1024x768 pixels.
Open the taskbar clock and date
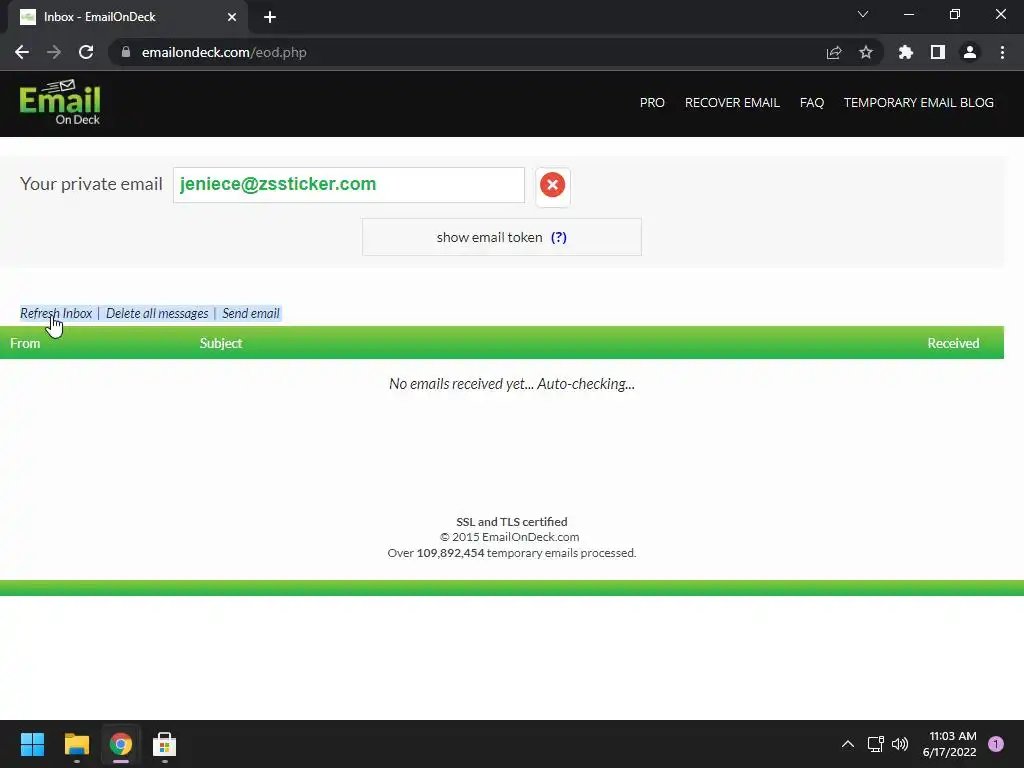pyautogui.click(x=950, y=744)
